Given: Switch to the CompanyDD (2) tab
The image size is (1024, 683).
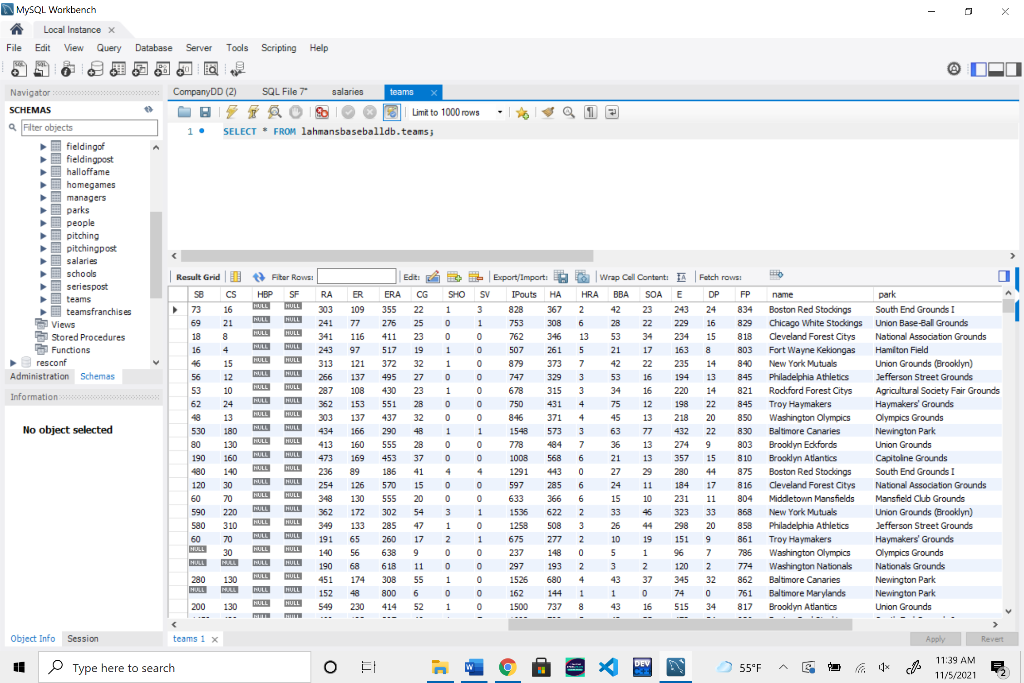Looking at the screenshot, I should pos(204,92).
